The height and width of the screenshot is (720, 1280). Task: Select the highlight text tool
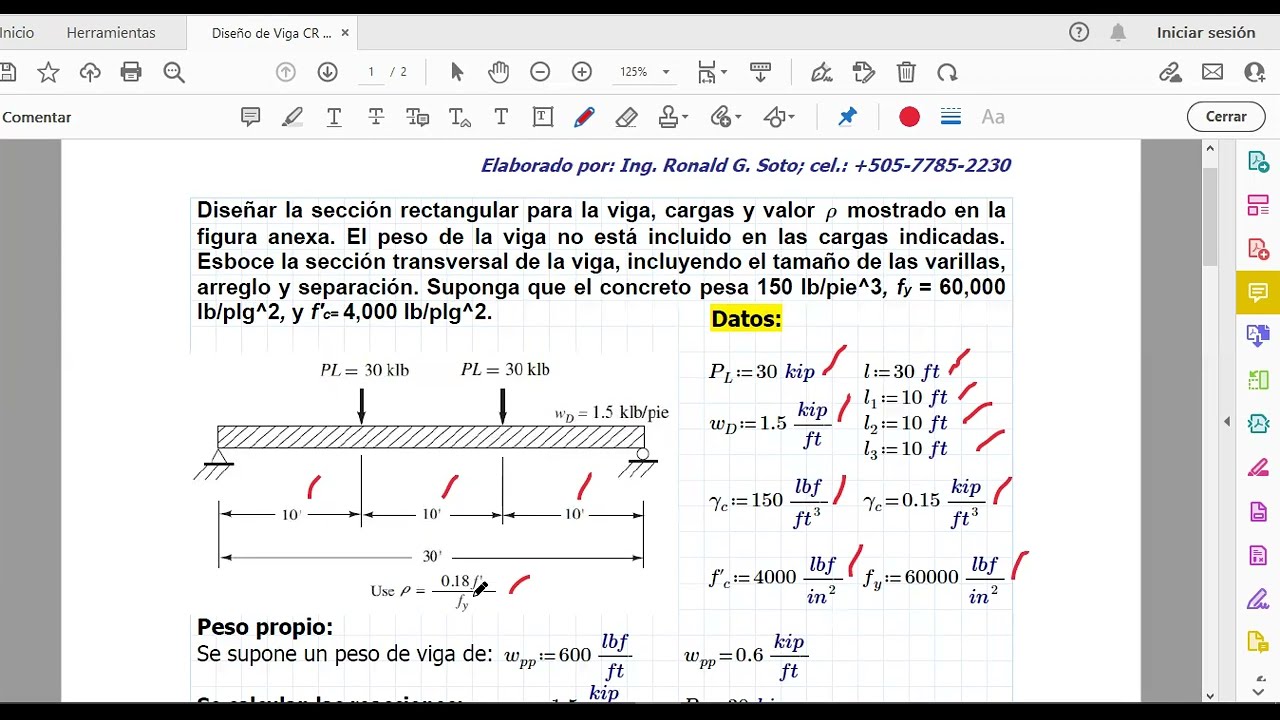[x=292, y=117]
